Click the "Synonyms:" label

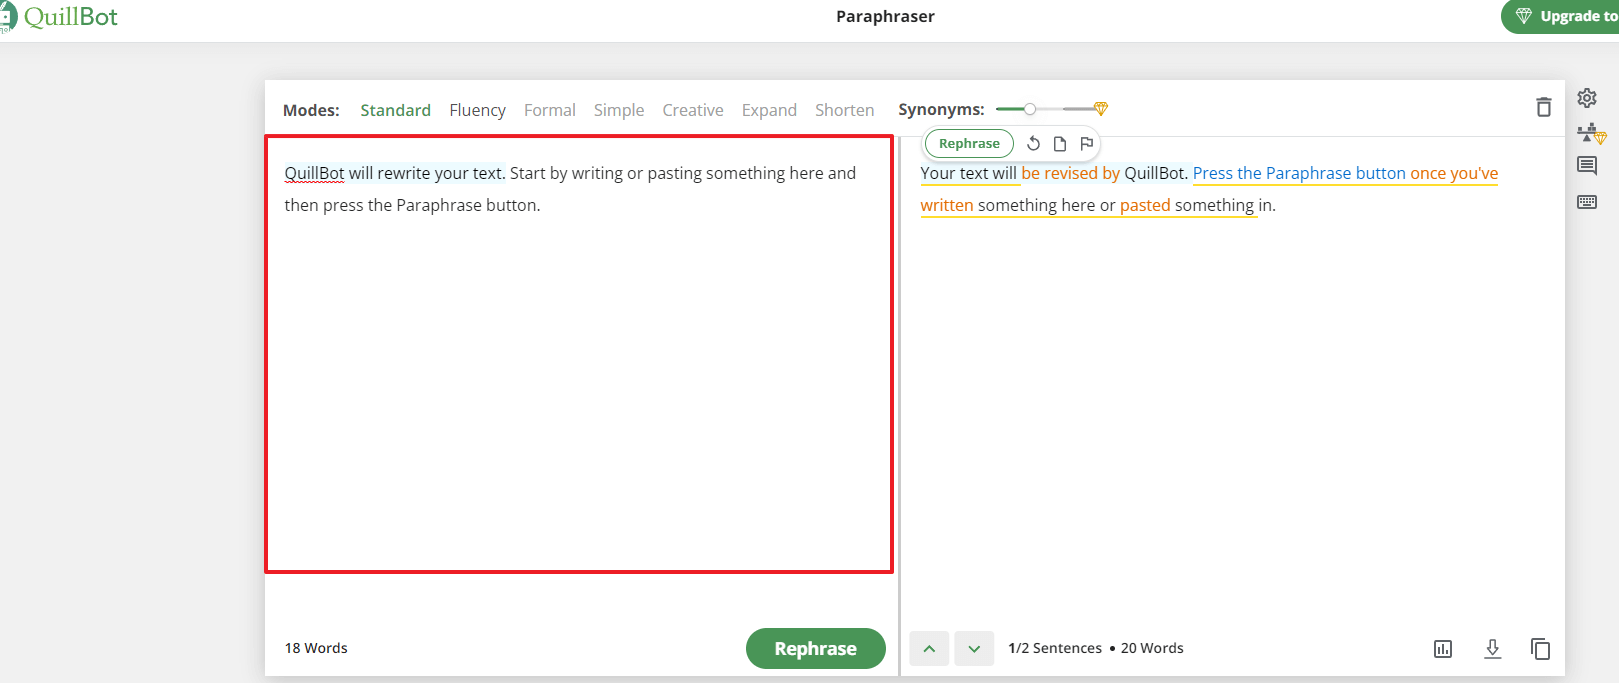pyautogui.click(x=941, y=109)
